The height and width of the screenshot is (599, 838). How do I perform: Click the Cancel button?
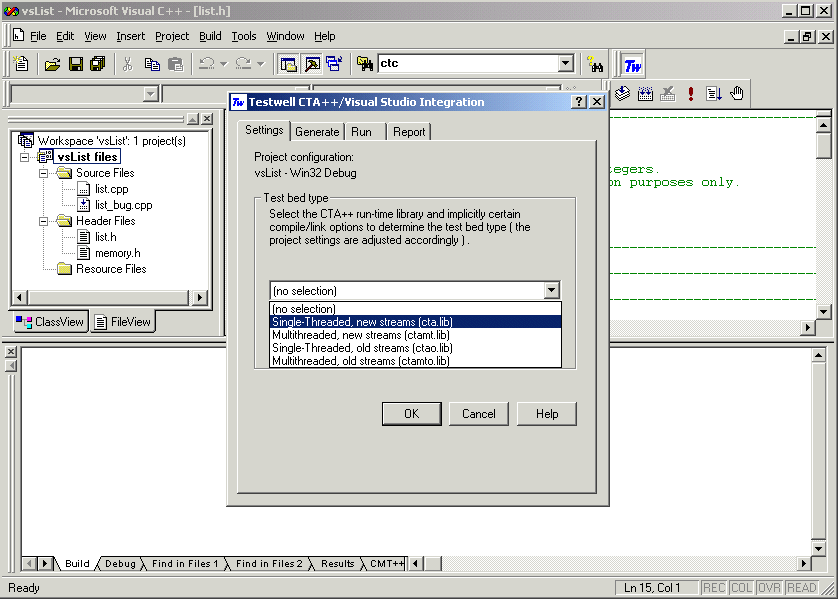coord(479,414)
